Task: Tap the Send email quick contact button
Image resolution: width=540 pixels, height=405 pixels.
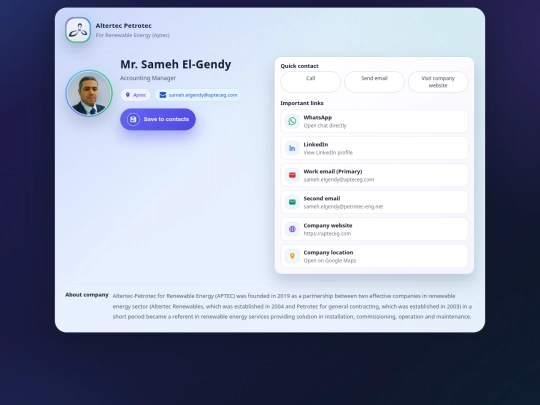Action: (x=374, y=82)
